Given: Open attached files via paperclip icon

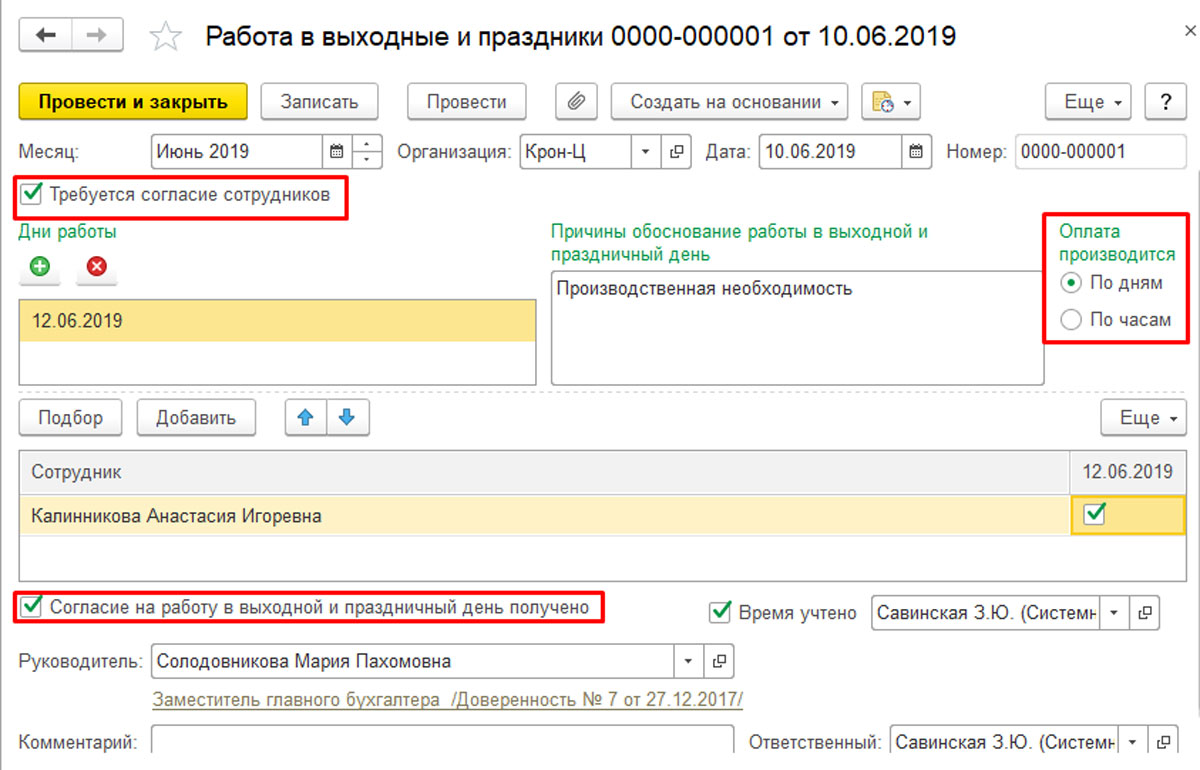Looking at the screenshot, I should pyautogui.click(x=576, y=101).
